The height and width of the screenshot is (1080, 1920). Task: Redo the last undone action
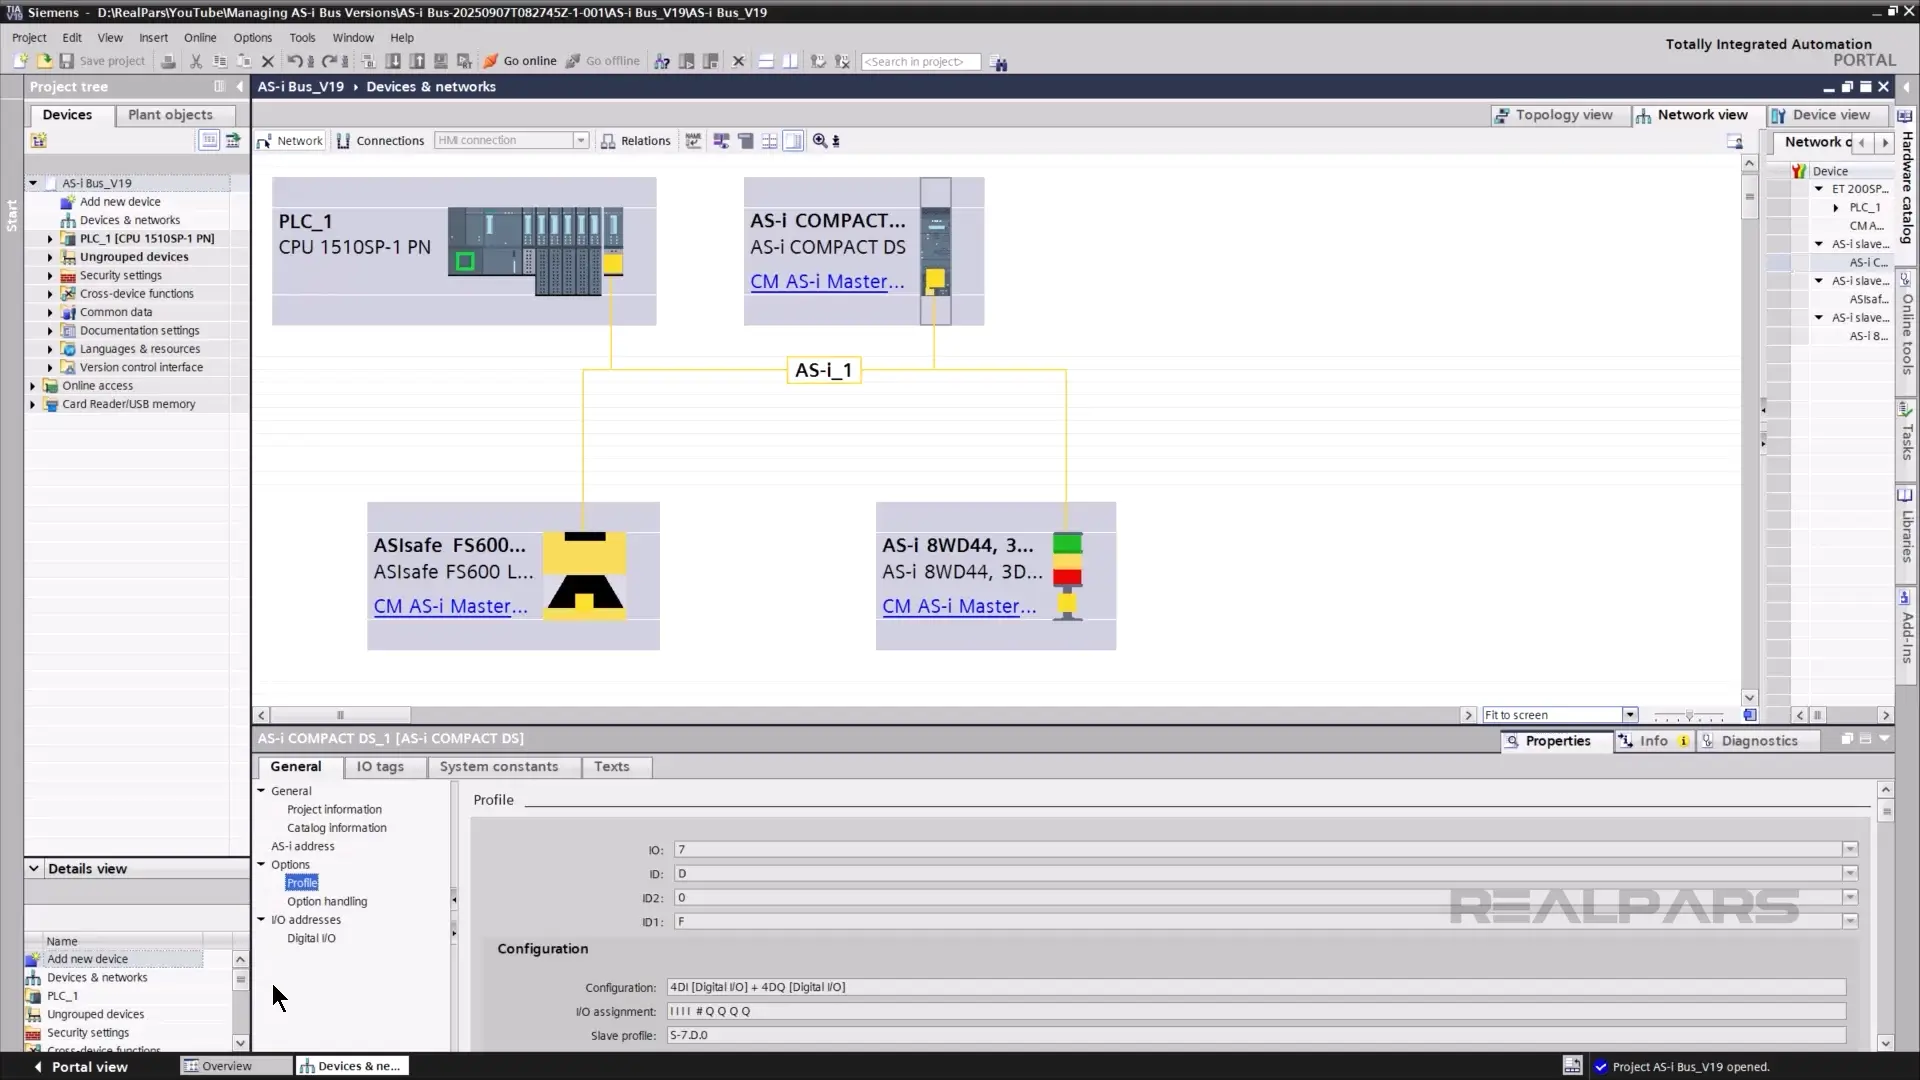[x=329, y=61]
